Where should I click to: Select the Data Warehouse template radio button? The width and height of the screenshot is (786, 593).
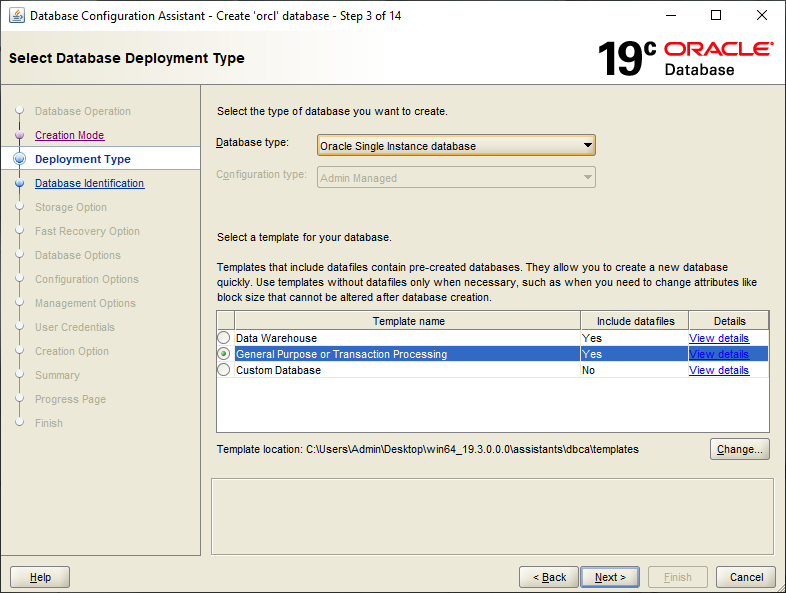coord(224,339)
